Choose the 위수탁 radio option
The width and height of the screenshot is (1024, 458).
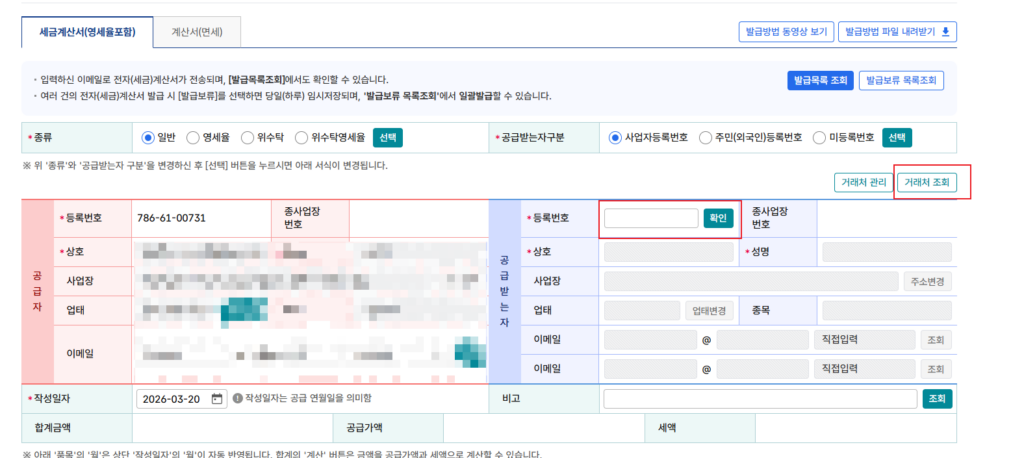tap(247, 138)
